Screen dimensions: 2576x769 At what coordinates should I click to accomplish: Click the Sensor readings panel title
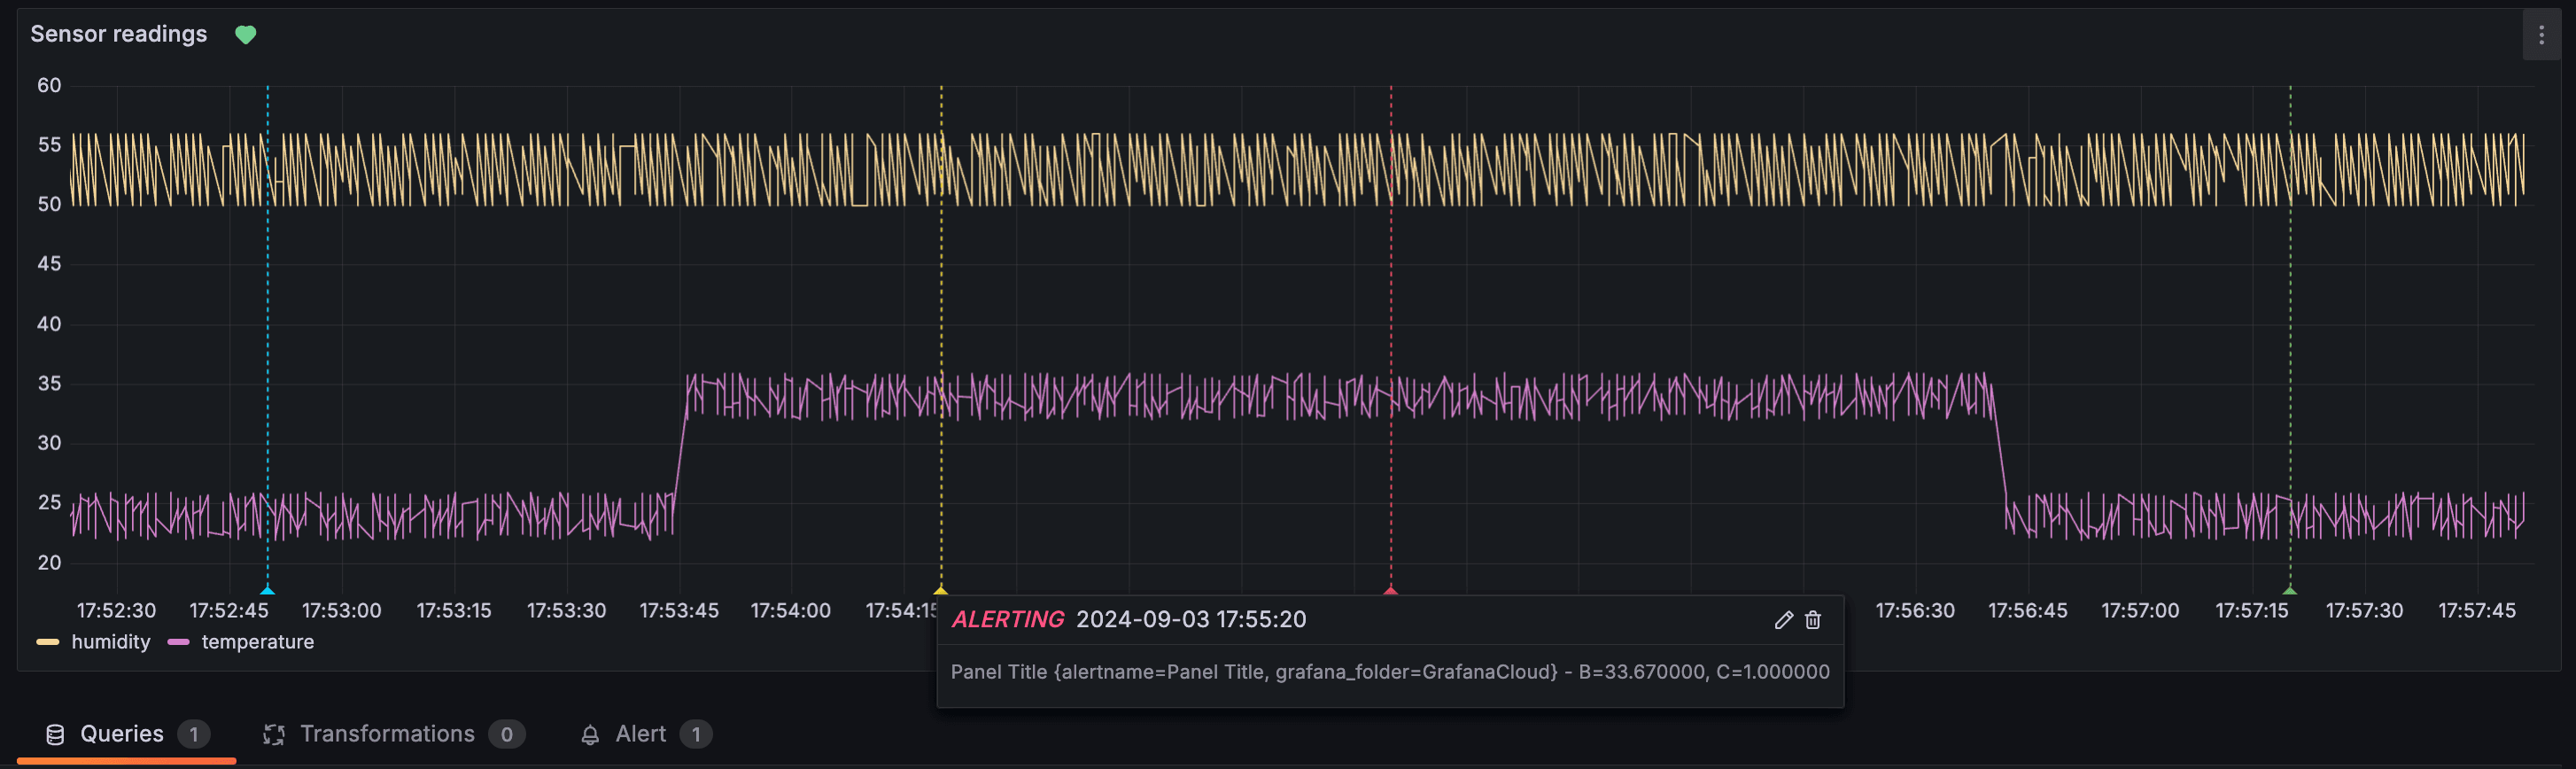click(118, 34)
